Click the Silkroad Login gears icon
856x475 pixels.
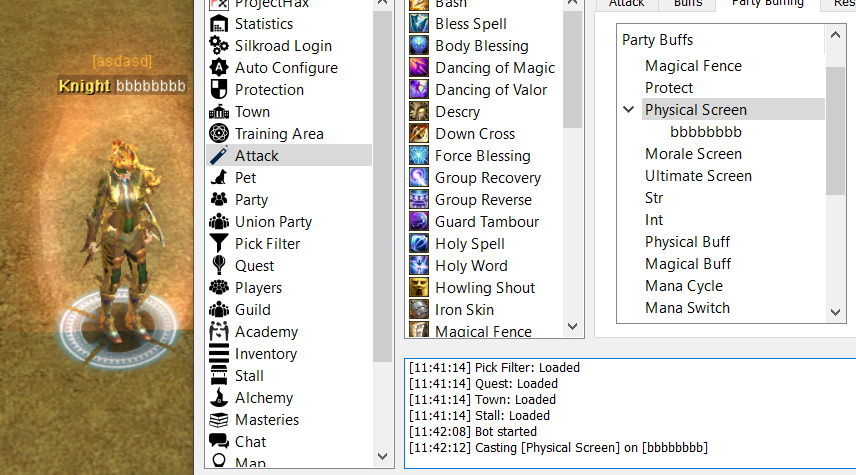click(219, 45)
